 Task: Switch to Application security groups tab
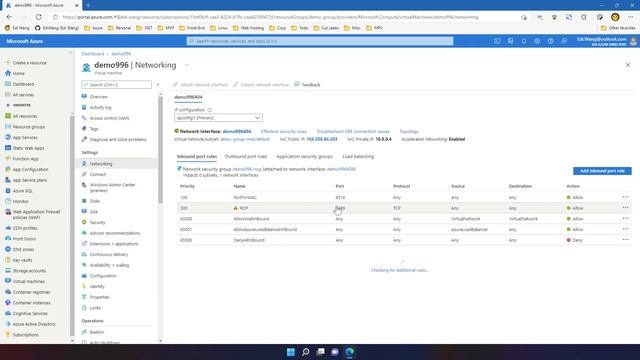pos(304,156)
